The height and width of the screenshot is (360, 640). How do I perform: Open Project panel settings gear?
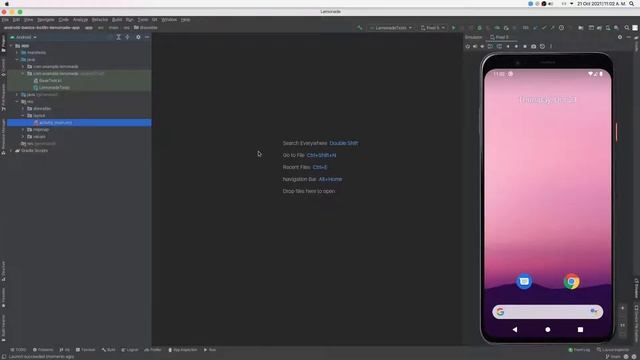point(138,37)
